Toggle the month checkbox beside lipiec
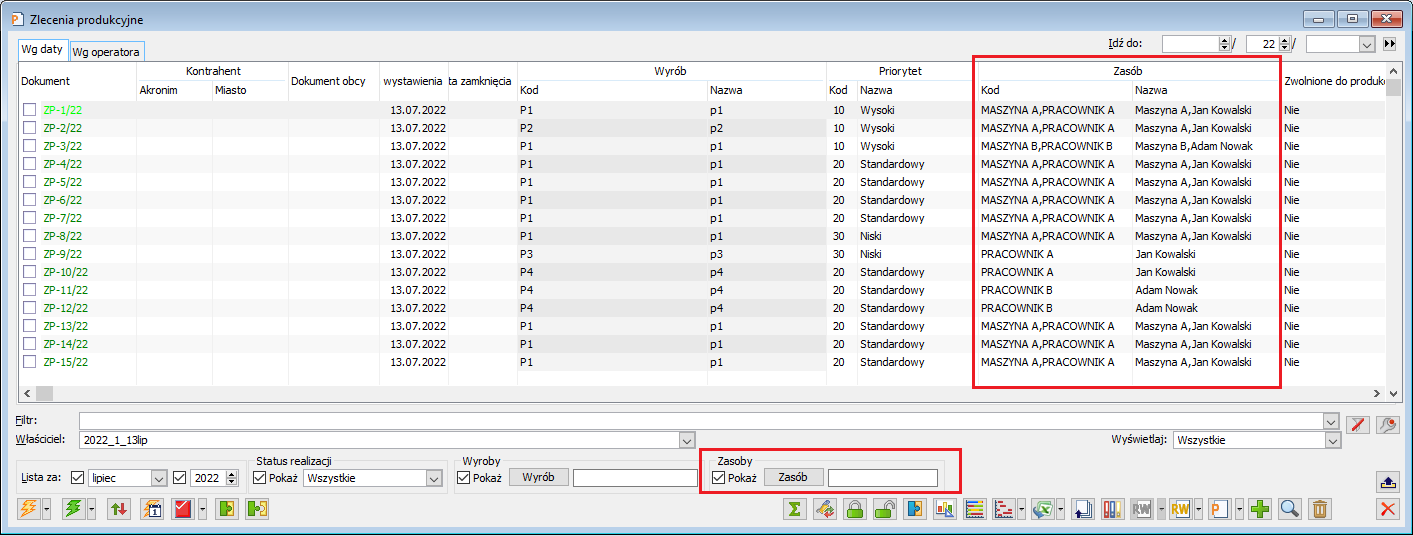This screenshot has height=536, width=1413. 78,478
